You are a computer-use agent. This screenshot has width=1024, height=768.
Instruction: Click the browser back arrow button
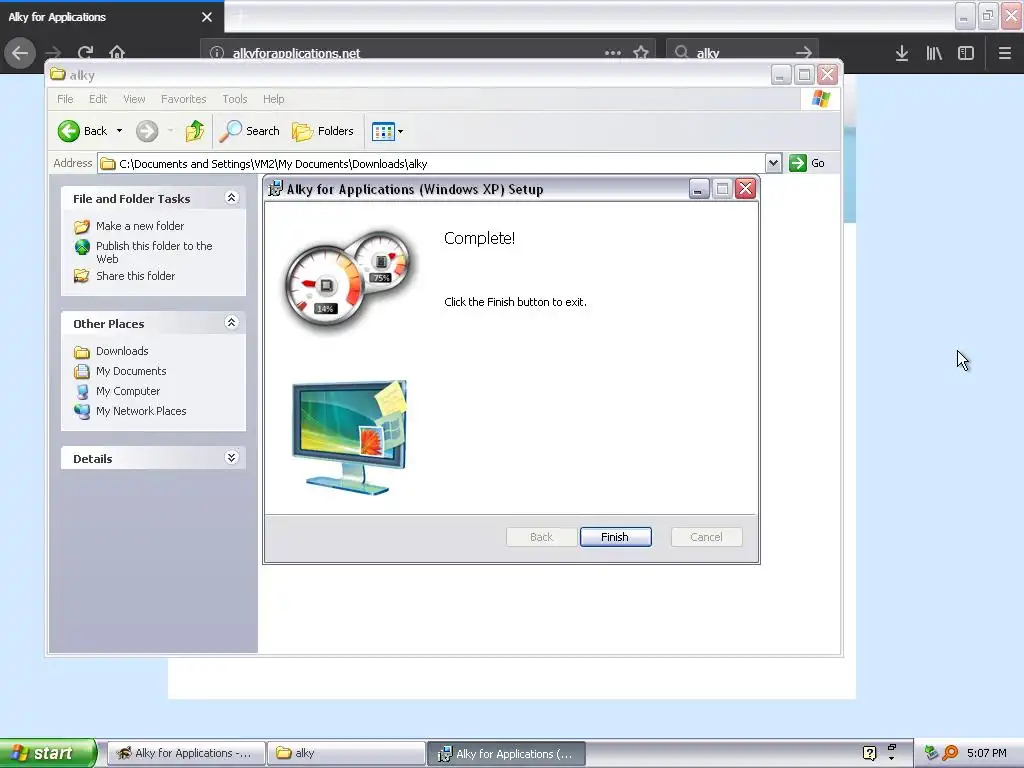tap(20, 52)
